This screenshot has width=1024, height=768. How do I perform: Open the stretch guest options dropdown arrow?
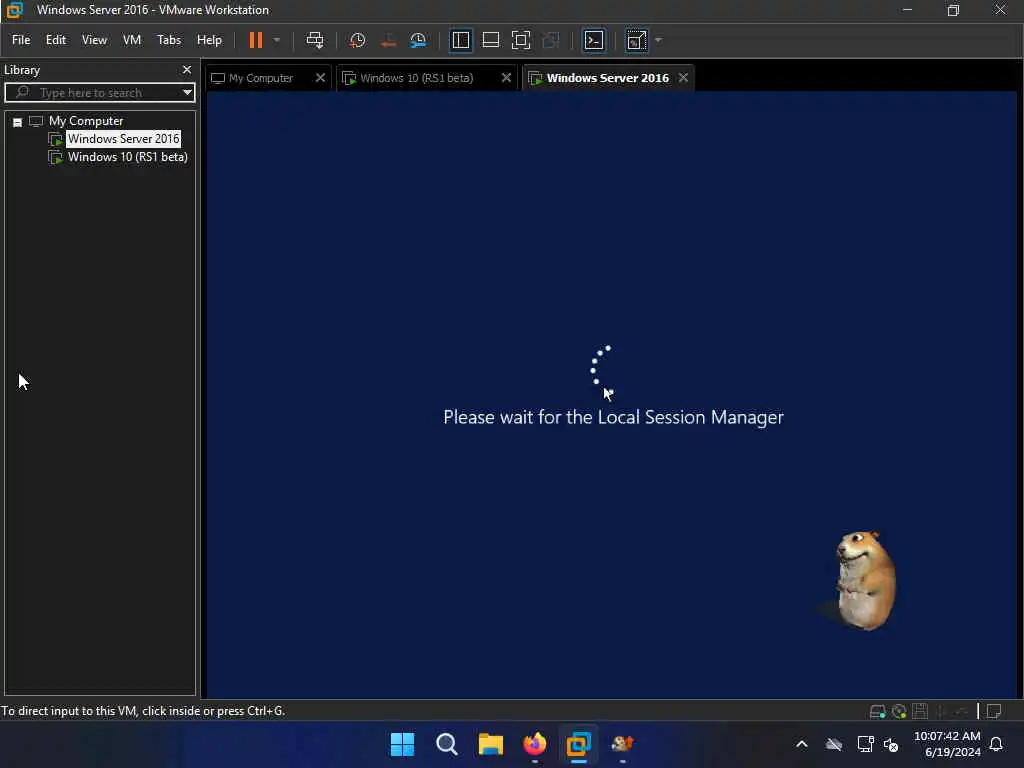pos(658,40)
